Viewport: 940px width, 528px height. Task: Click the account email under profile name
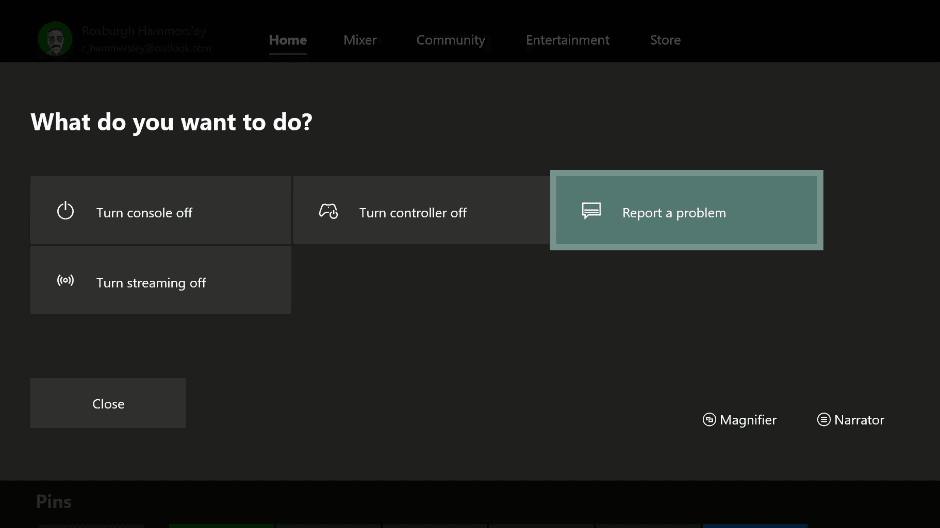[147, 48]
